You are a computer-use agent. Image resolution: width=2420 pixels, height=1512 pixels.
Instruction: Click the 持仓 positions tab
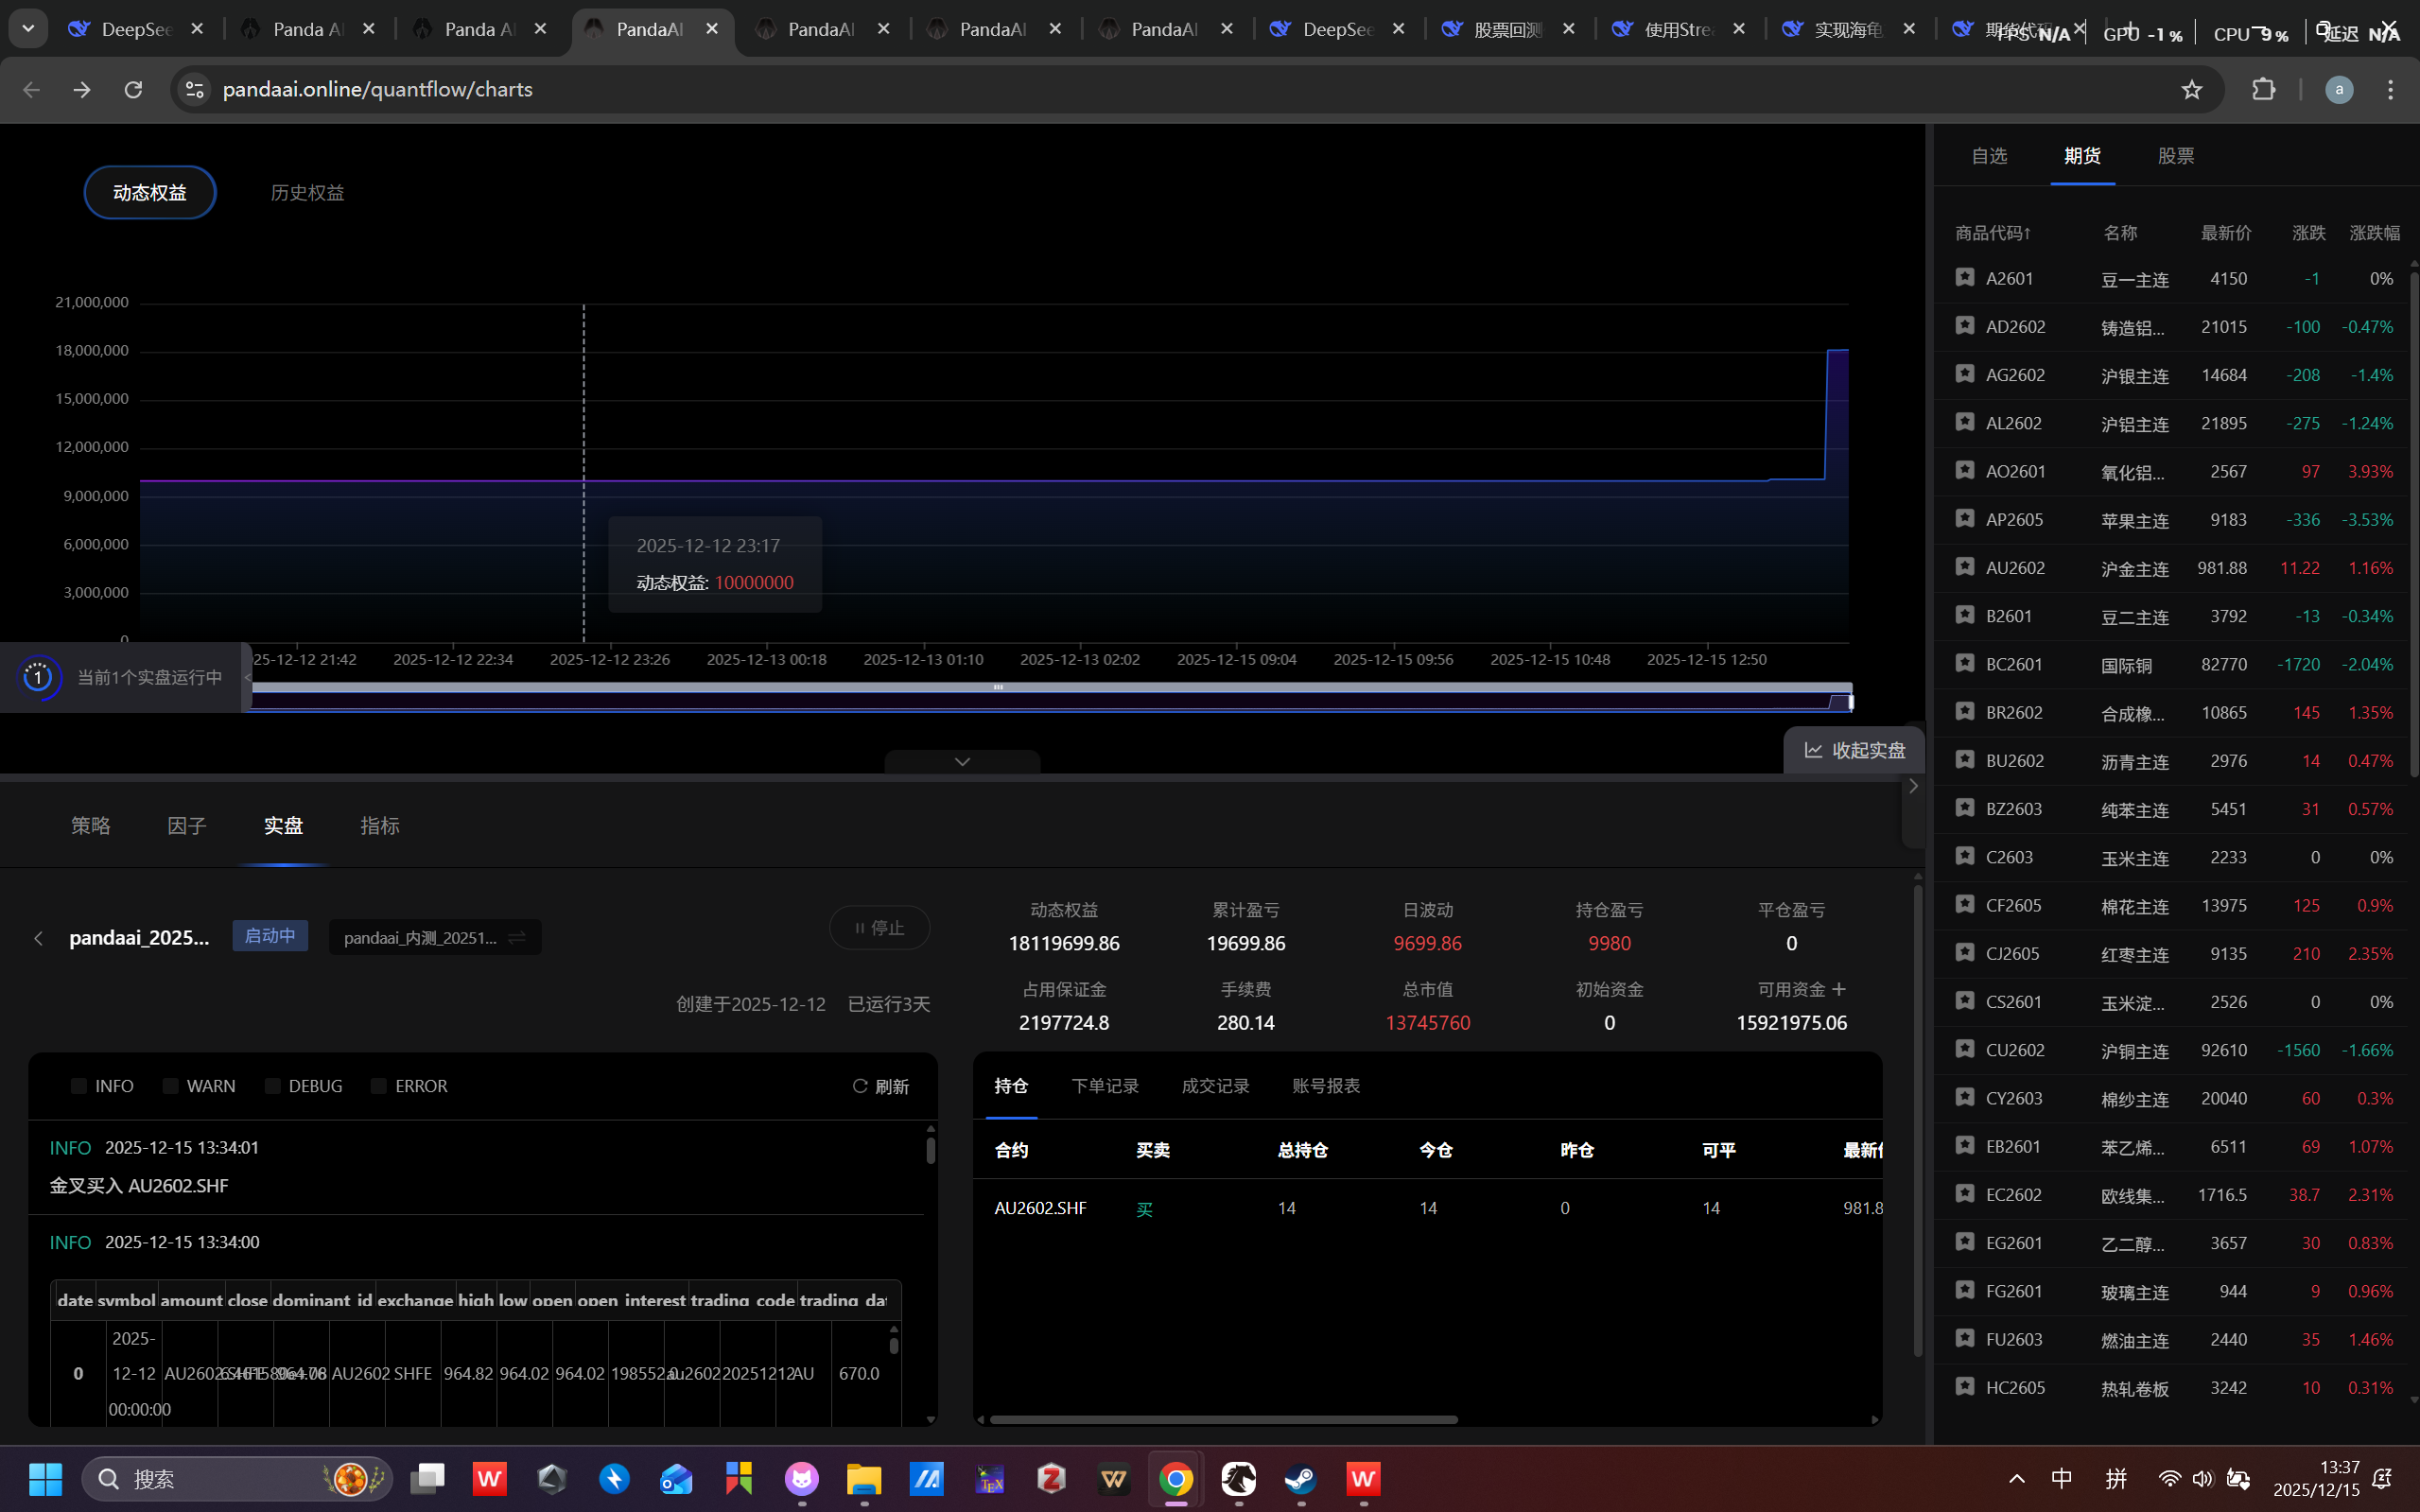pyautogui.click(x=1011, y=1086)
